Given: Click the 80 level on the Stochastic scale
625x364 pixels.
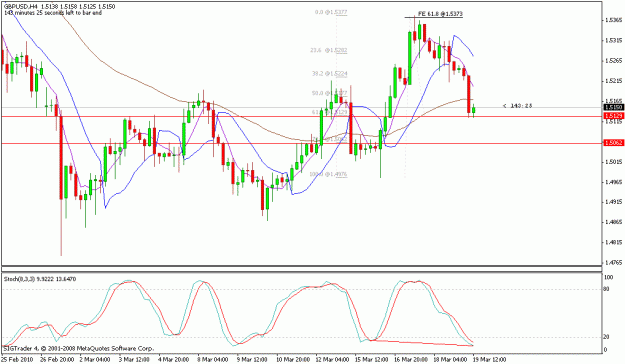Looking at the screenshot, I should point(607,289).
